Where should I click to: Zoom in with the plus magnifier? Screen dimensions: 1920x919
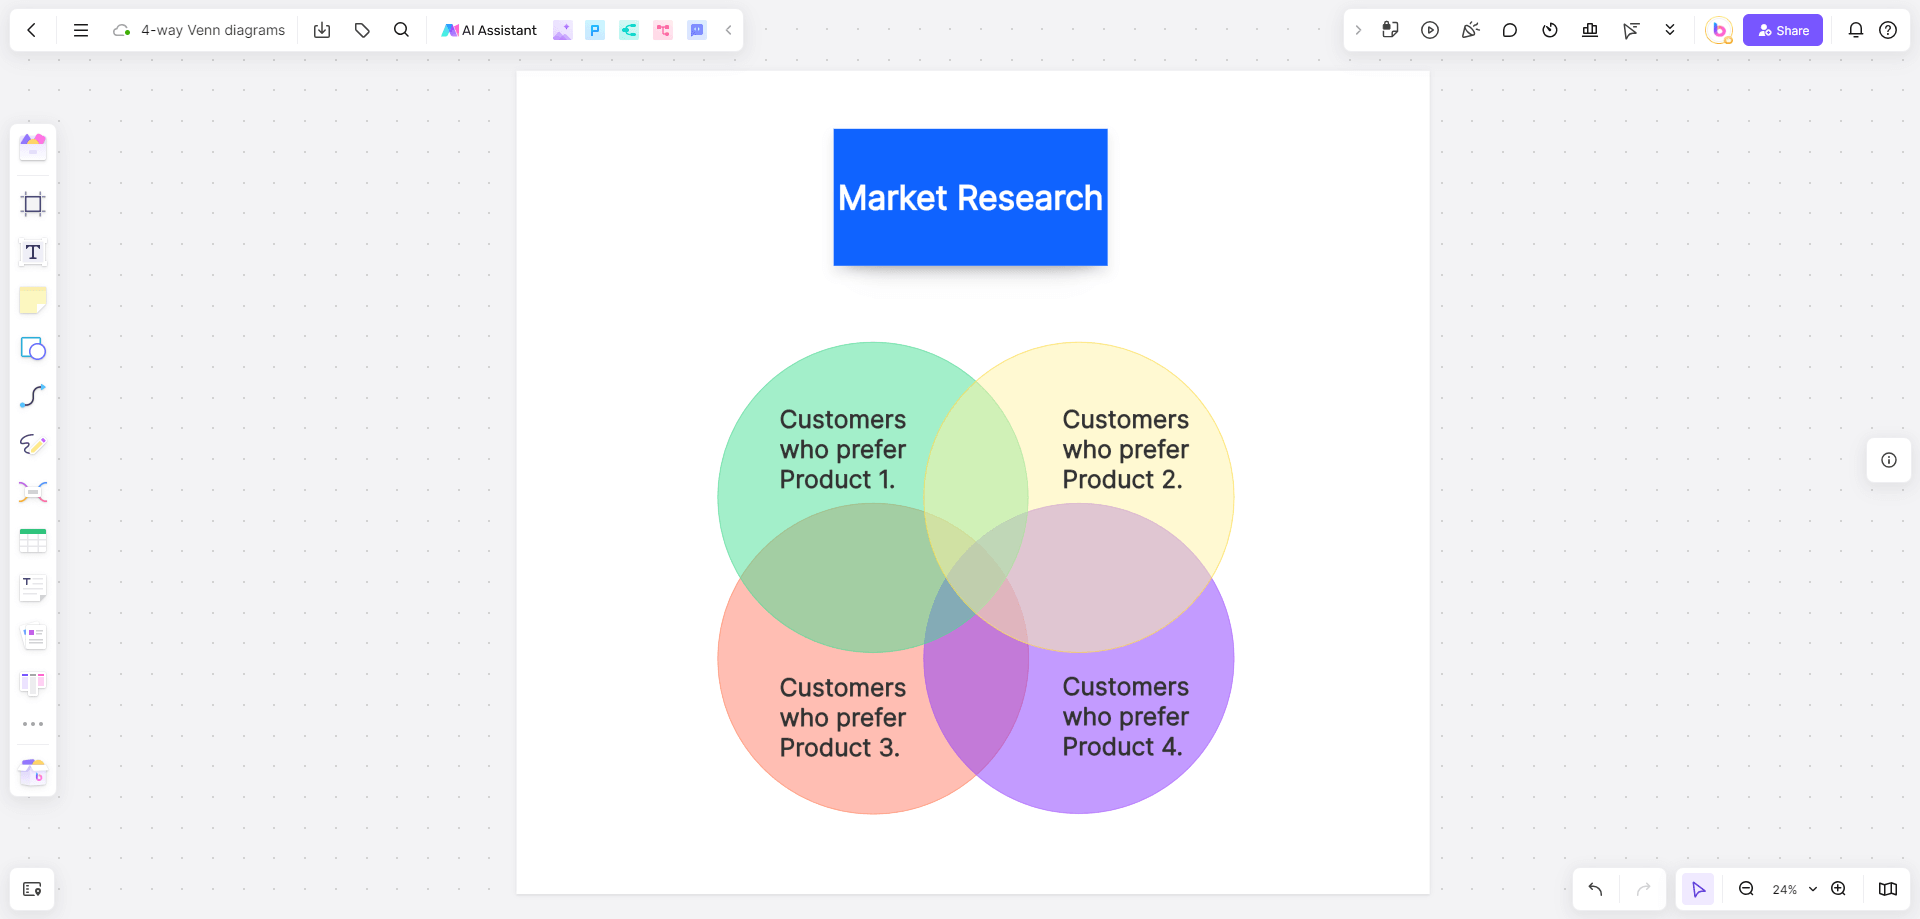point(1838,889)
